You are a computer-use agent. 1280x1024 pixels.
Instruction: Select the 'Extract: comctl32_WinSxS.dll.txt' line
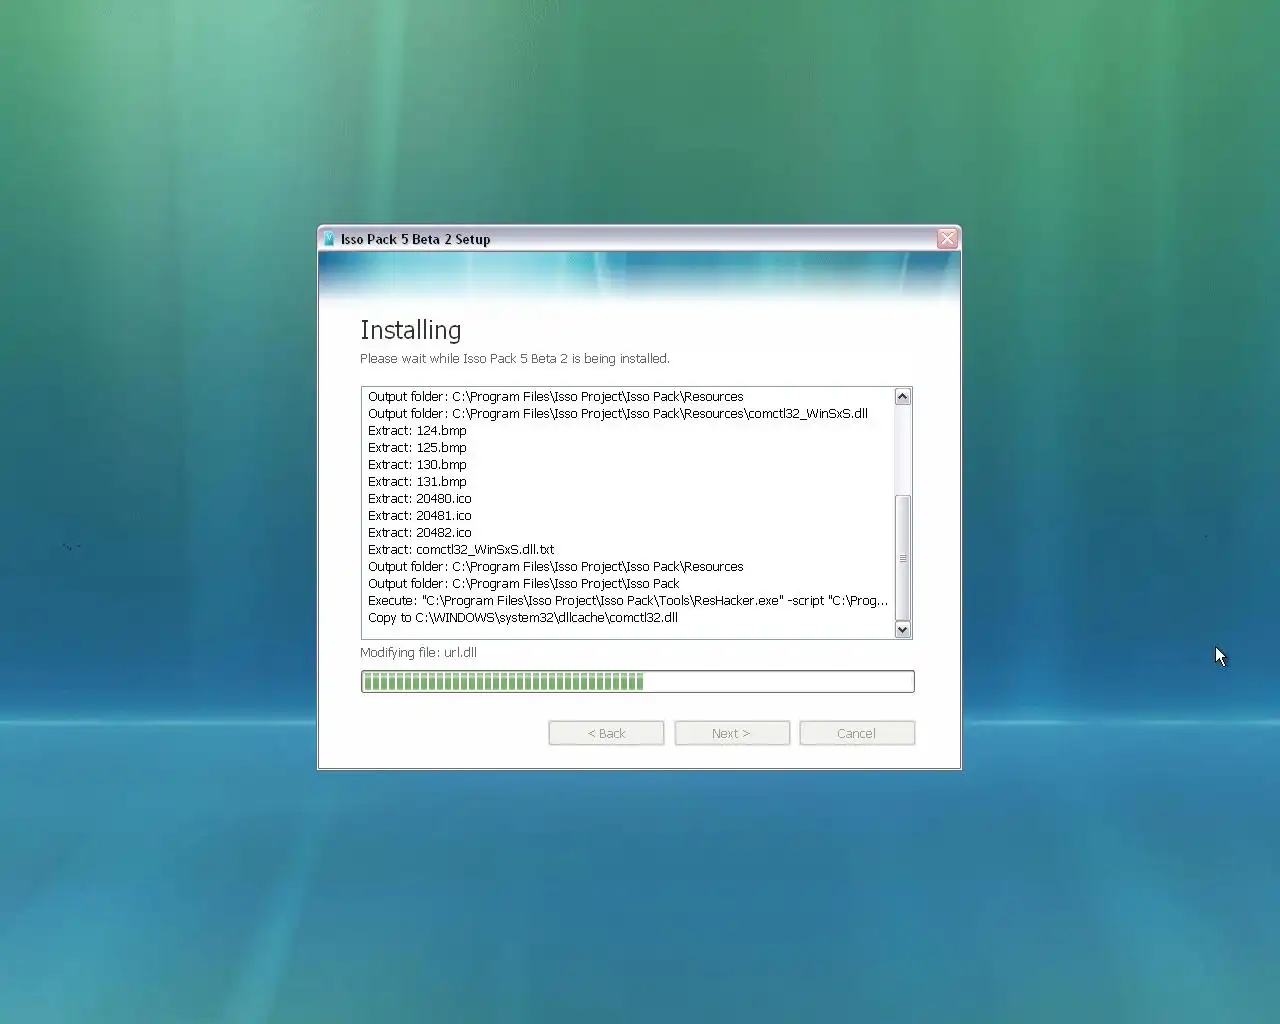pos(461,550)
